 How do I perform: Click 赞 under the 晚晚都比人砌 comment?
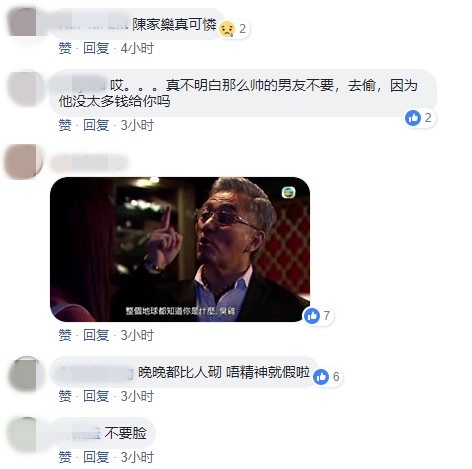(65, 396)
